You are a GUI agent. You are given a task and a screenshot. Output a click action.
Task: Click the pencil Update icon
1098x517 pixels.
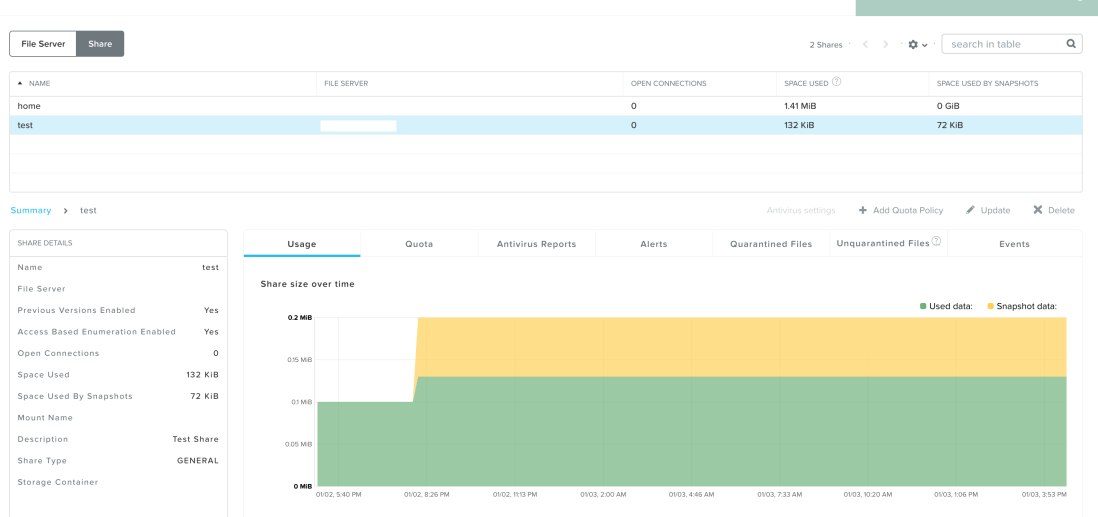tap(970, 210)
